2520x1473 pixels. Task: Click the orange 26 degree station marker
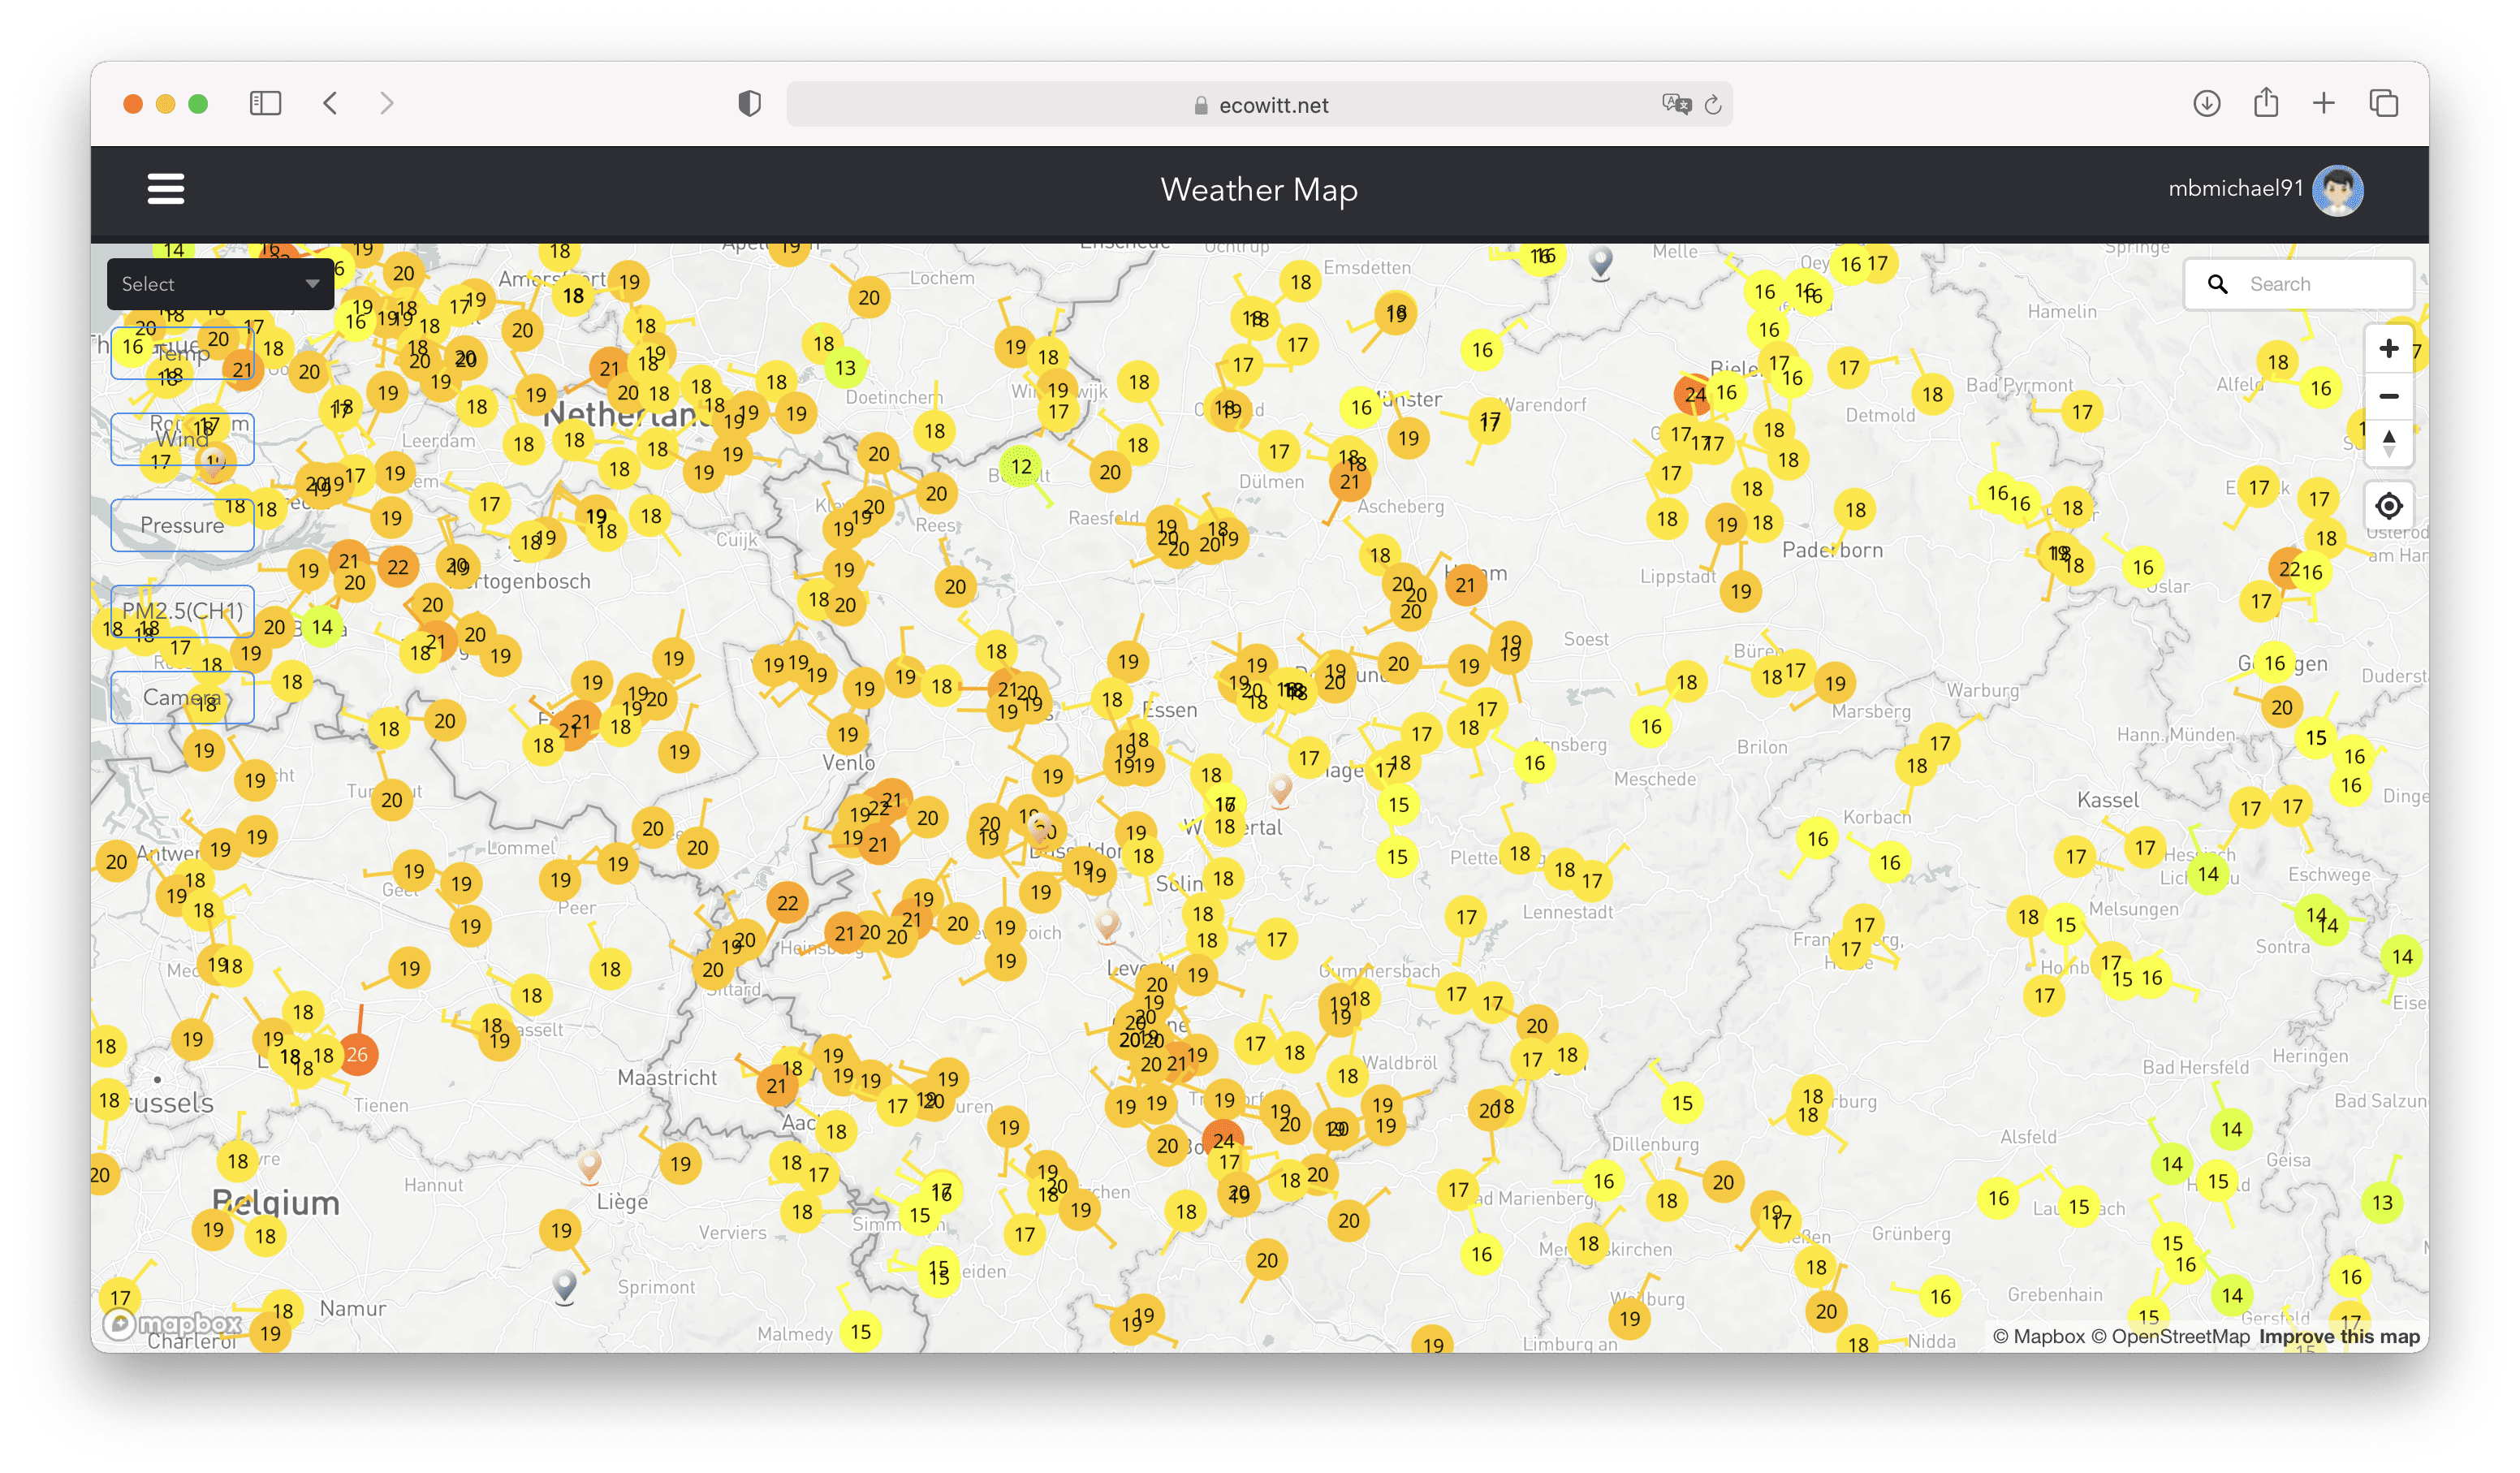click(357, 1054)
